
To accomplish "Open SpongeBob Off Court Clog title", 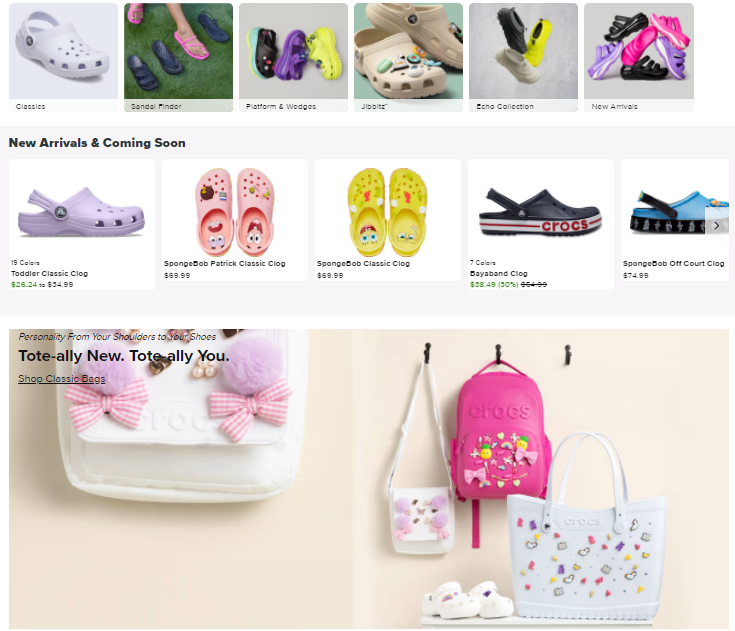I will click(x=674, y=263).
